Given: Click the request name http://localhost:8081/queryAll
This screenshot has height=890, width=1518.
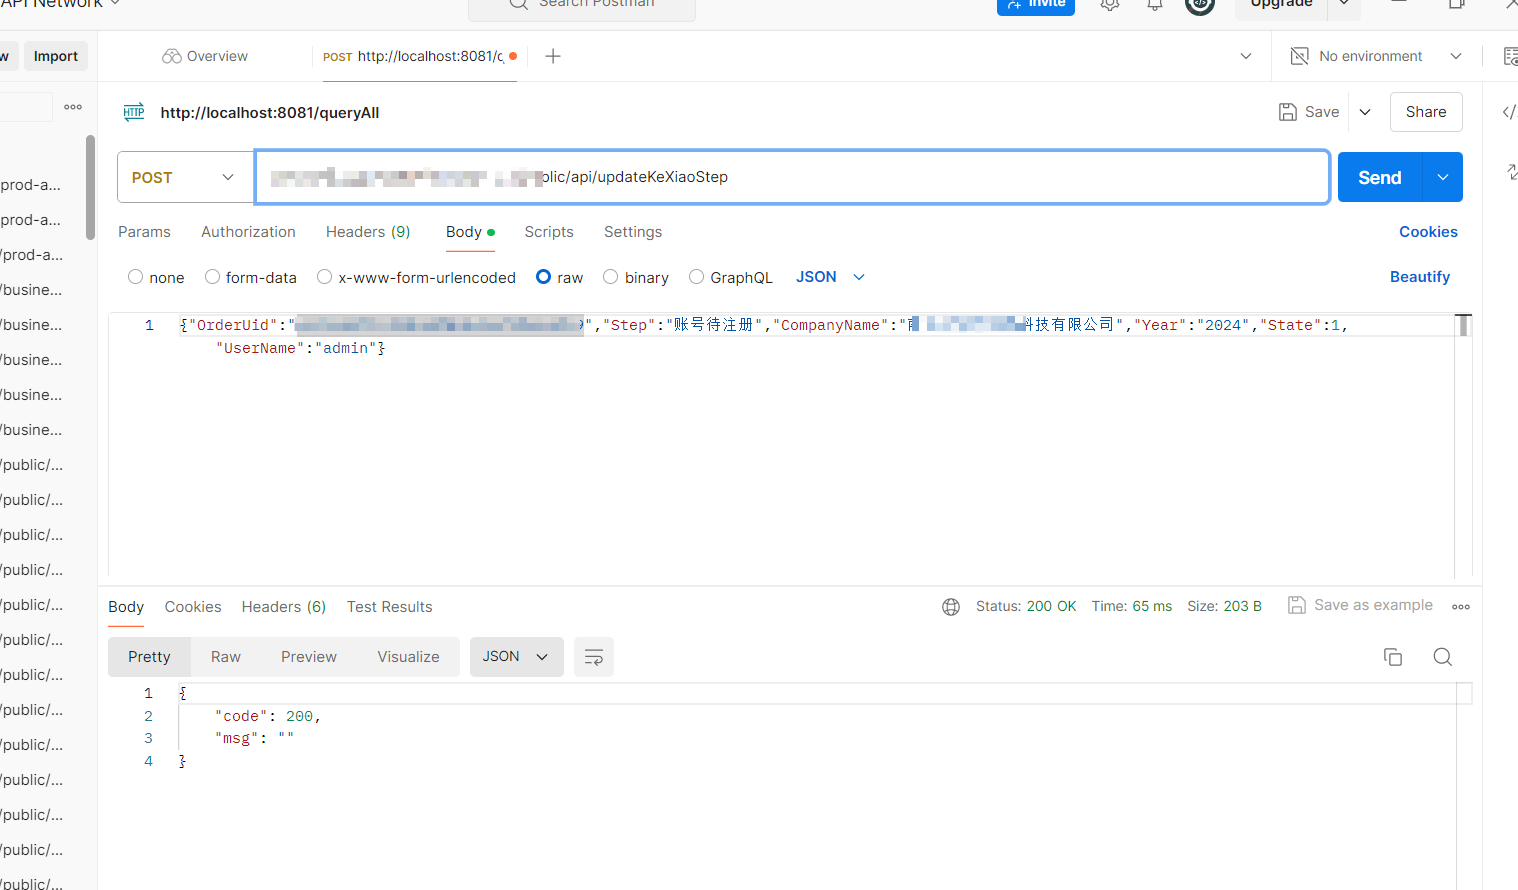Looking at the screenshot, I should pos(270,113).
